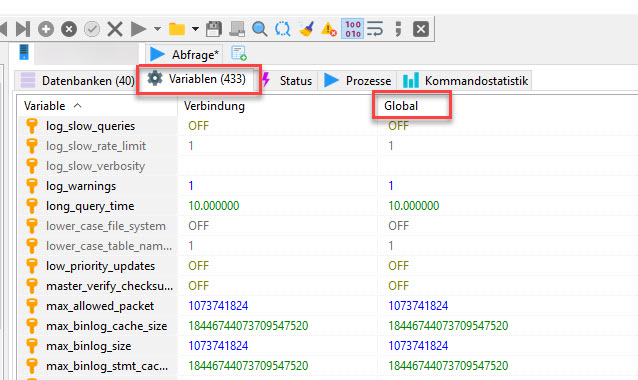
Task: Jump to the last record toolbar icon
Action: 23,29
